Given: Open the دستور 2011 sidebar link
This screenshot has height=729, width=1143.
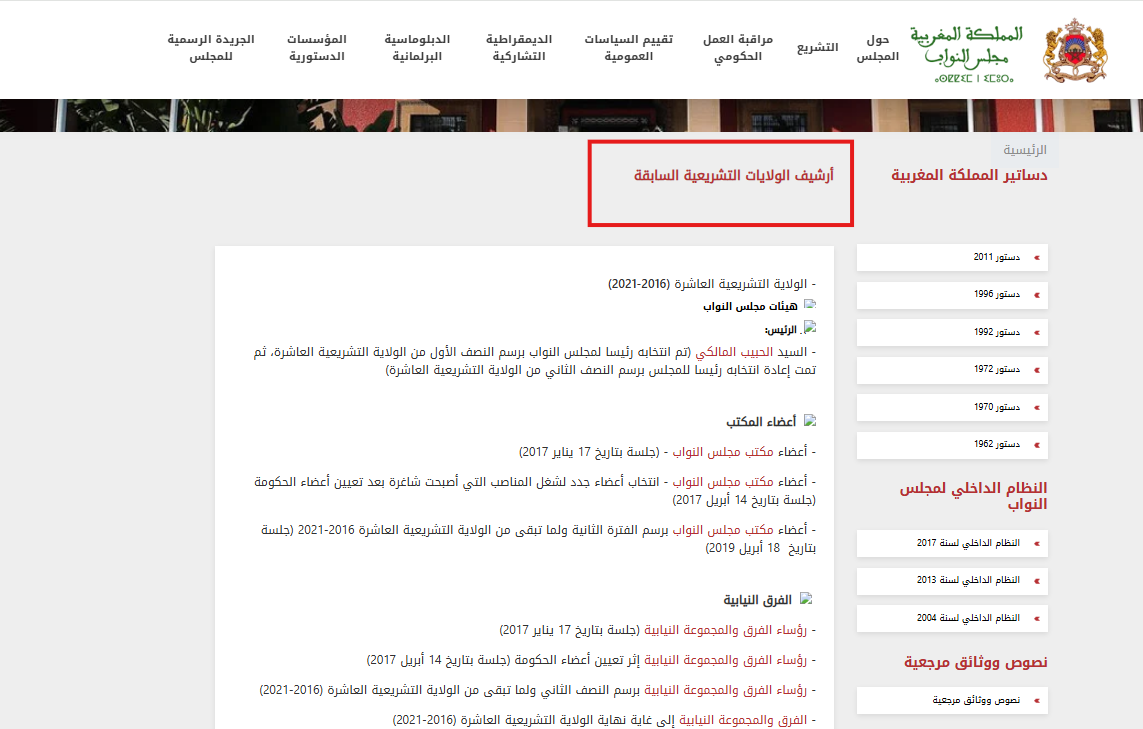Looking at the screenshot, I should click(x=952, y=257).
